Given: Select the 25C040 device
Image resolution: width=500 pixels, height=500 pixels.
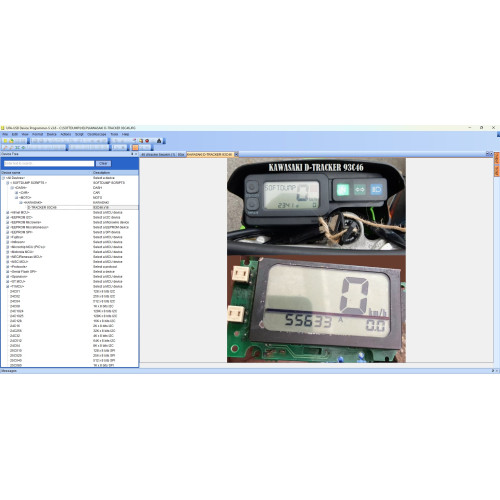Looking at the screenshot, I should tap(16, 360).
